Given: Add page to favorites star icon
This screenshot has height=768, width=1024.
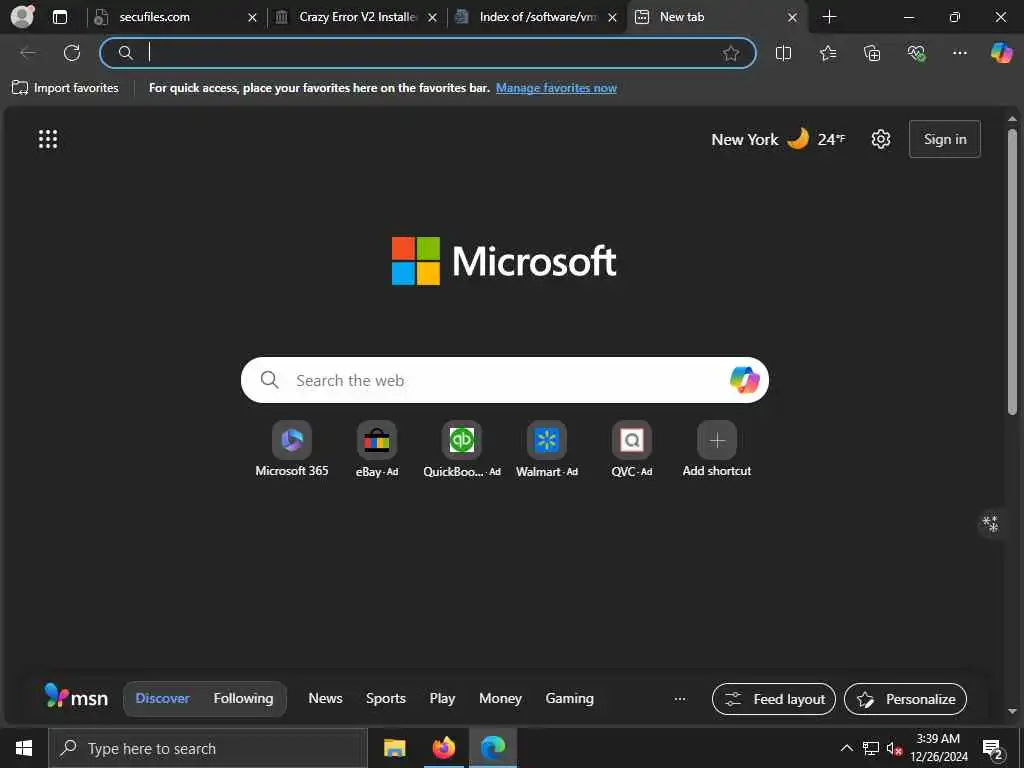Looking at the screenshot, I should coord(731,53).
